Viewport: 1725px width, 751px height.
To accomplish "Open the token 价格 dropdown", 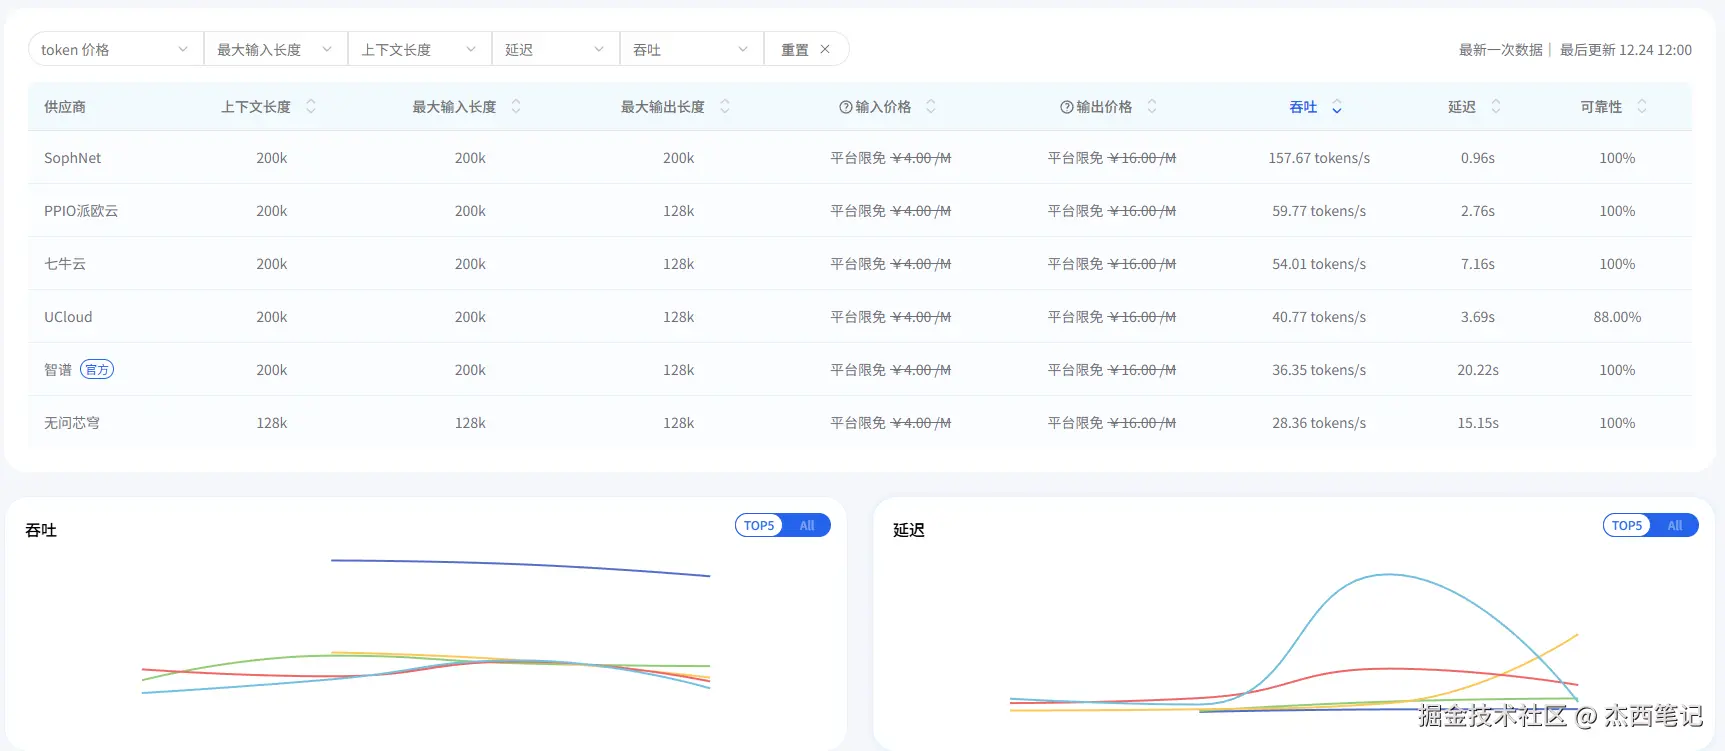I will [x=116, y=49].
